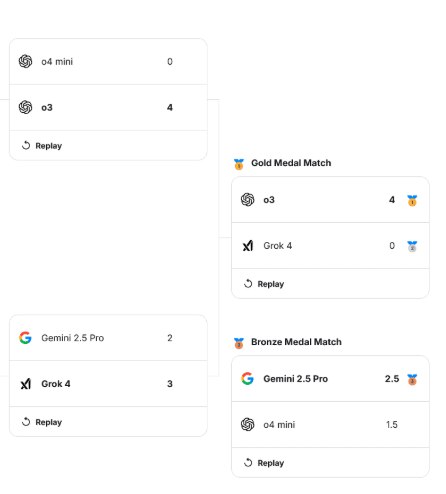
Task: Replay the Gold Medal Match
Action: point(264,284)
